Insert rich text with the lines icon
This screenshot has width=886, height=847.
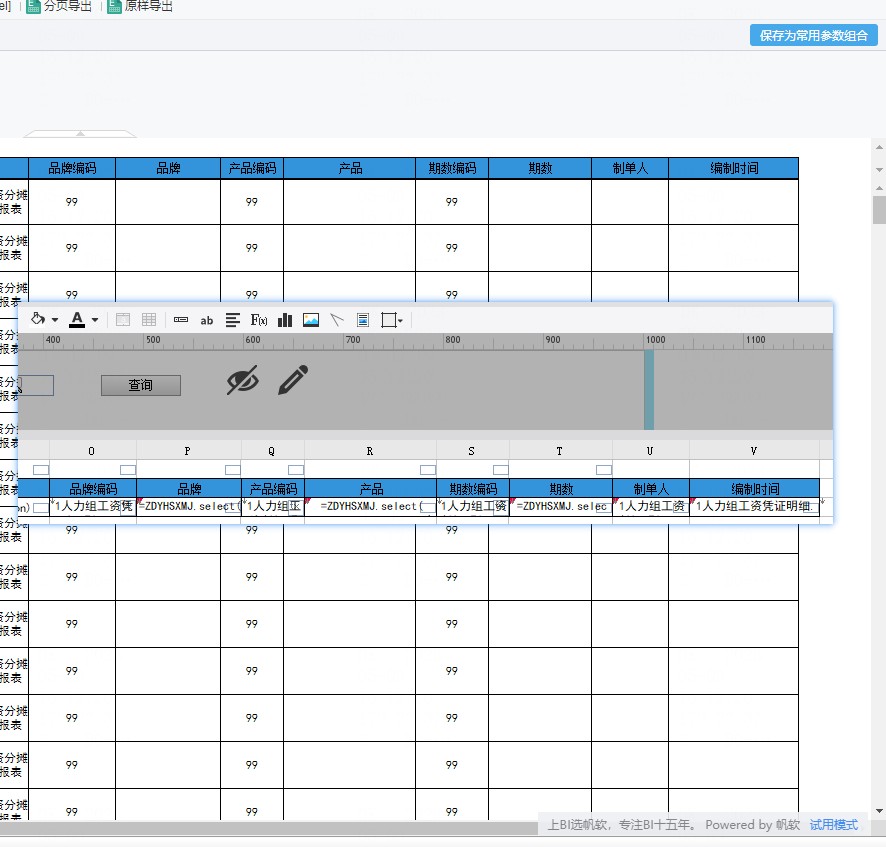[x=232, y=320]
